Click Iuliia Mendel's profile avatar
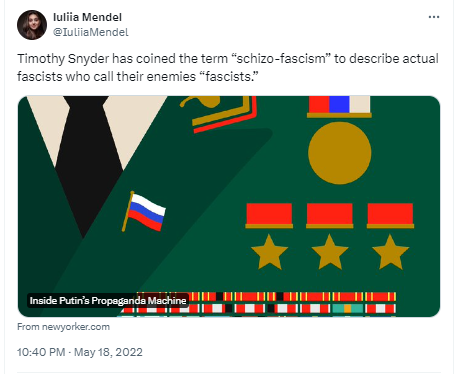This screenshot has width=457, height=374. click(x=32, y=25)
